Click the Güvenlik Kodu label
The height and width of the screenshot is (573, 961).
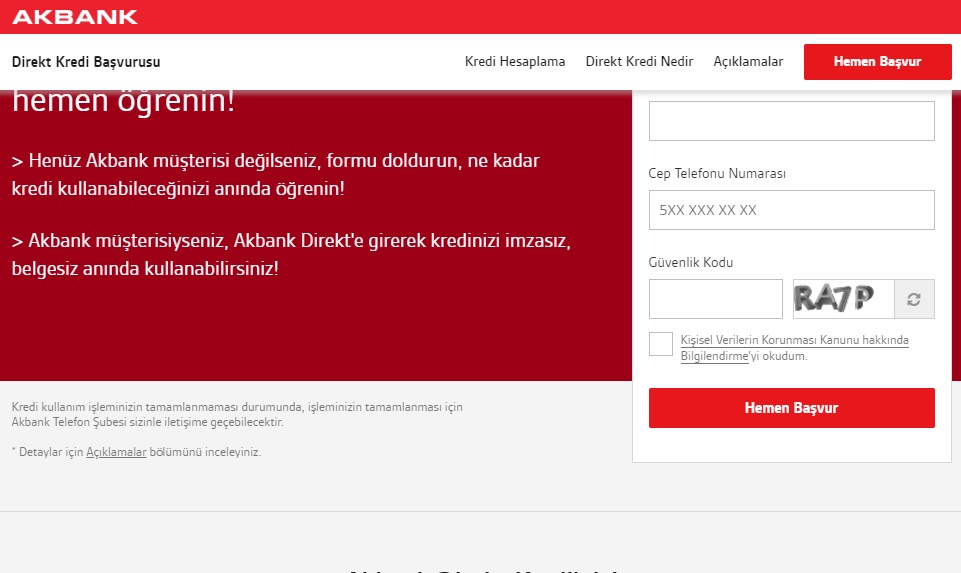690,262
